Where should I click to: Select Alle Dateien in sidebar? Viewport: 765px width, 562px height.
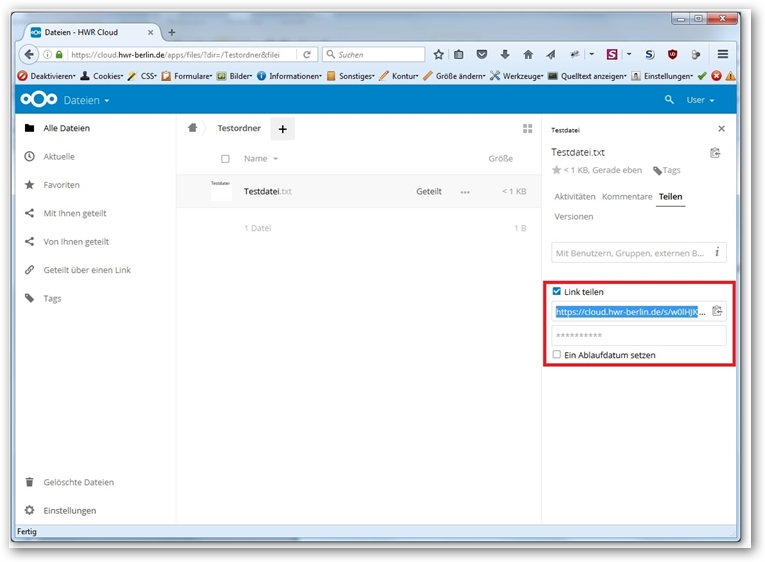point(66,128)
